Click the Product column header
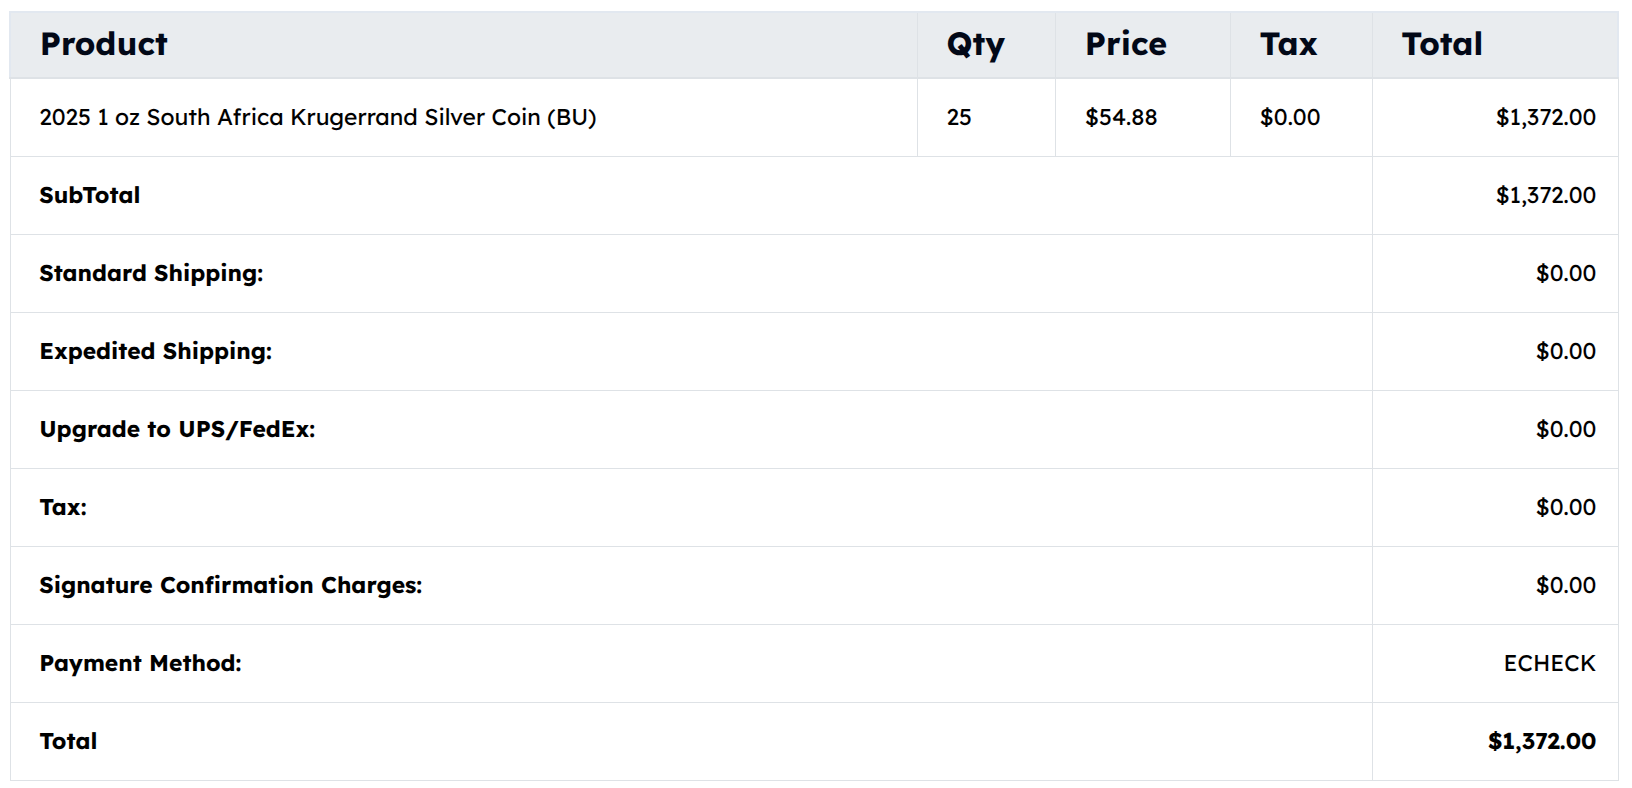Screen dimensions: 1632x788 tap(104, 44)
